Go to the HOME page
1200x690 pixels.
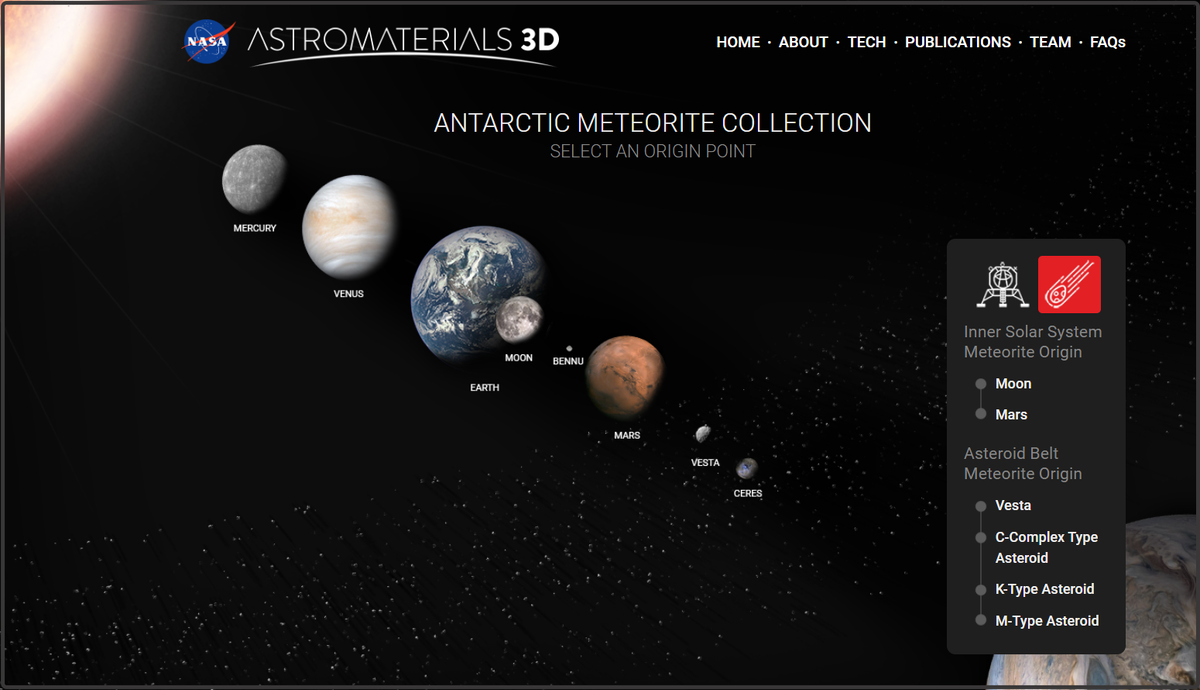click(738, 42)
